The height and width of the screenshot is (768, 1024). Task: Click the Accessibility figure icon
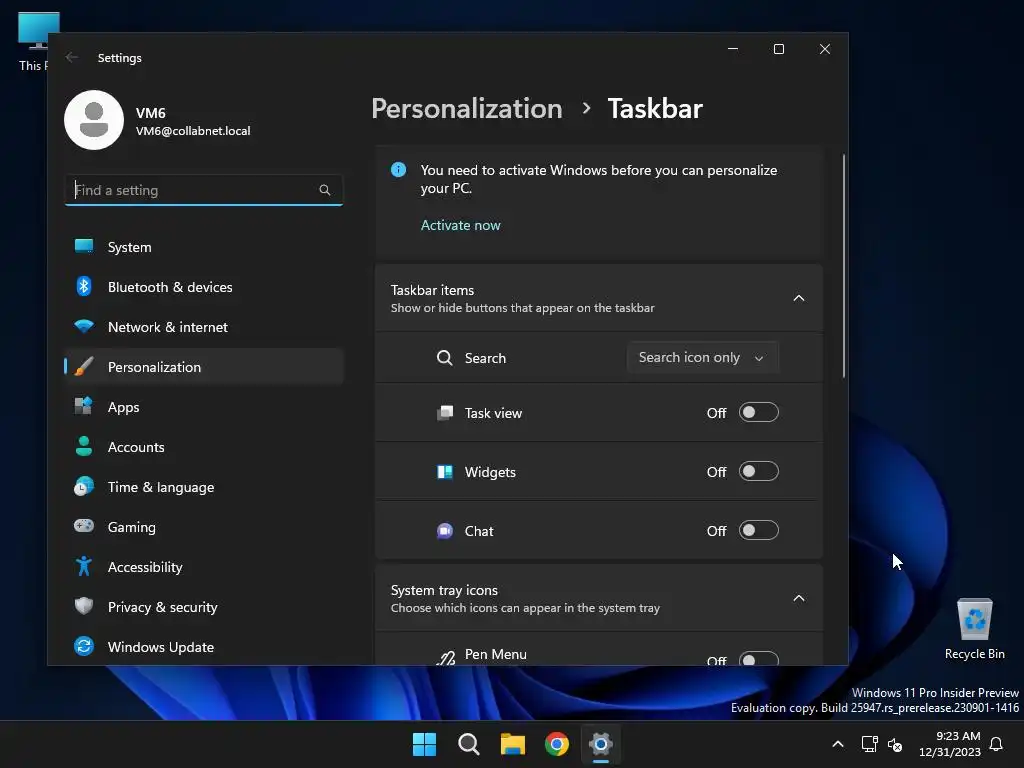pos(84,566)
